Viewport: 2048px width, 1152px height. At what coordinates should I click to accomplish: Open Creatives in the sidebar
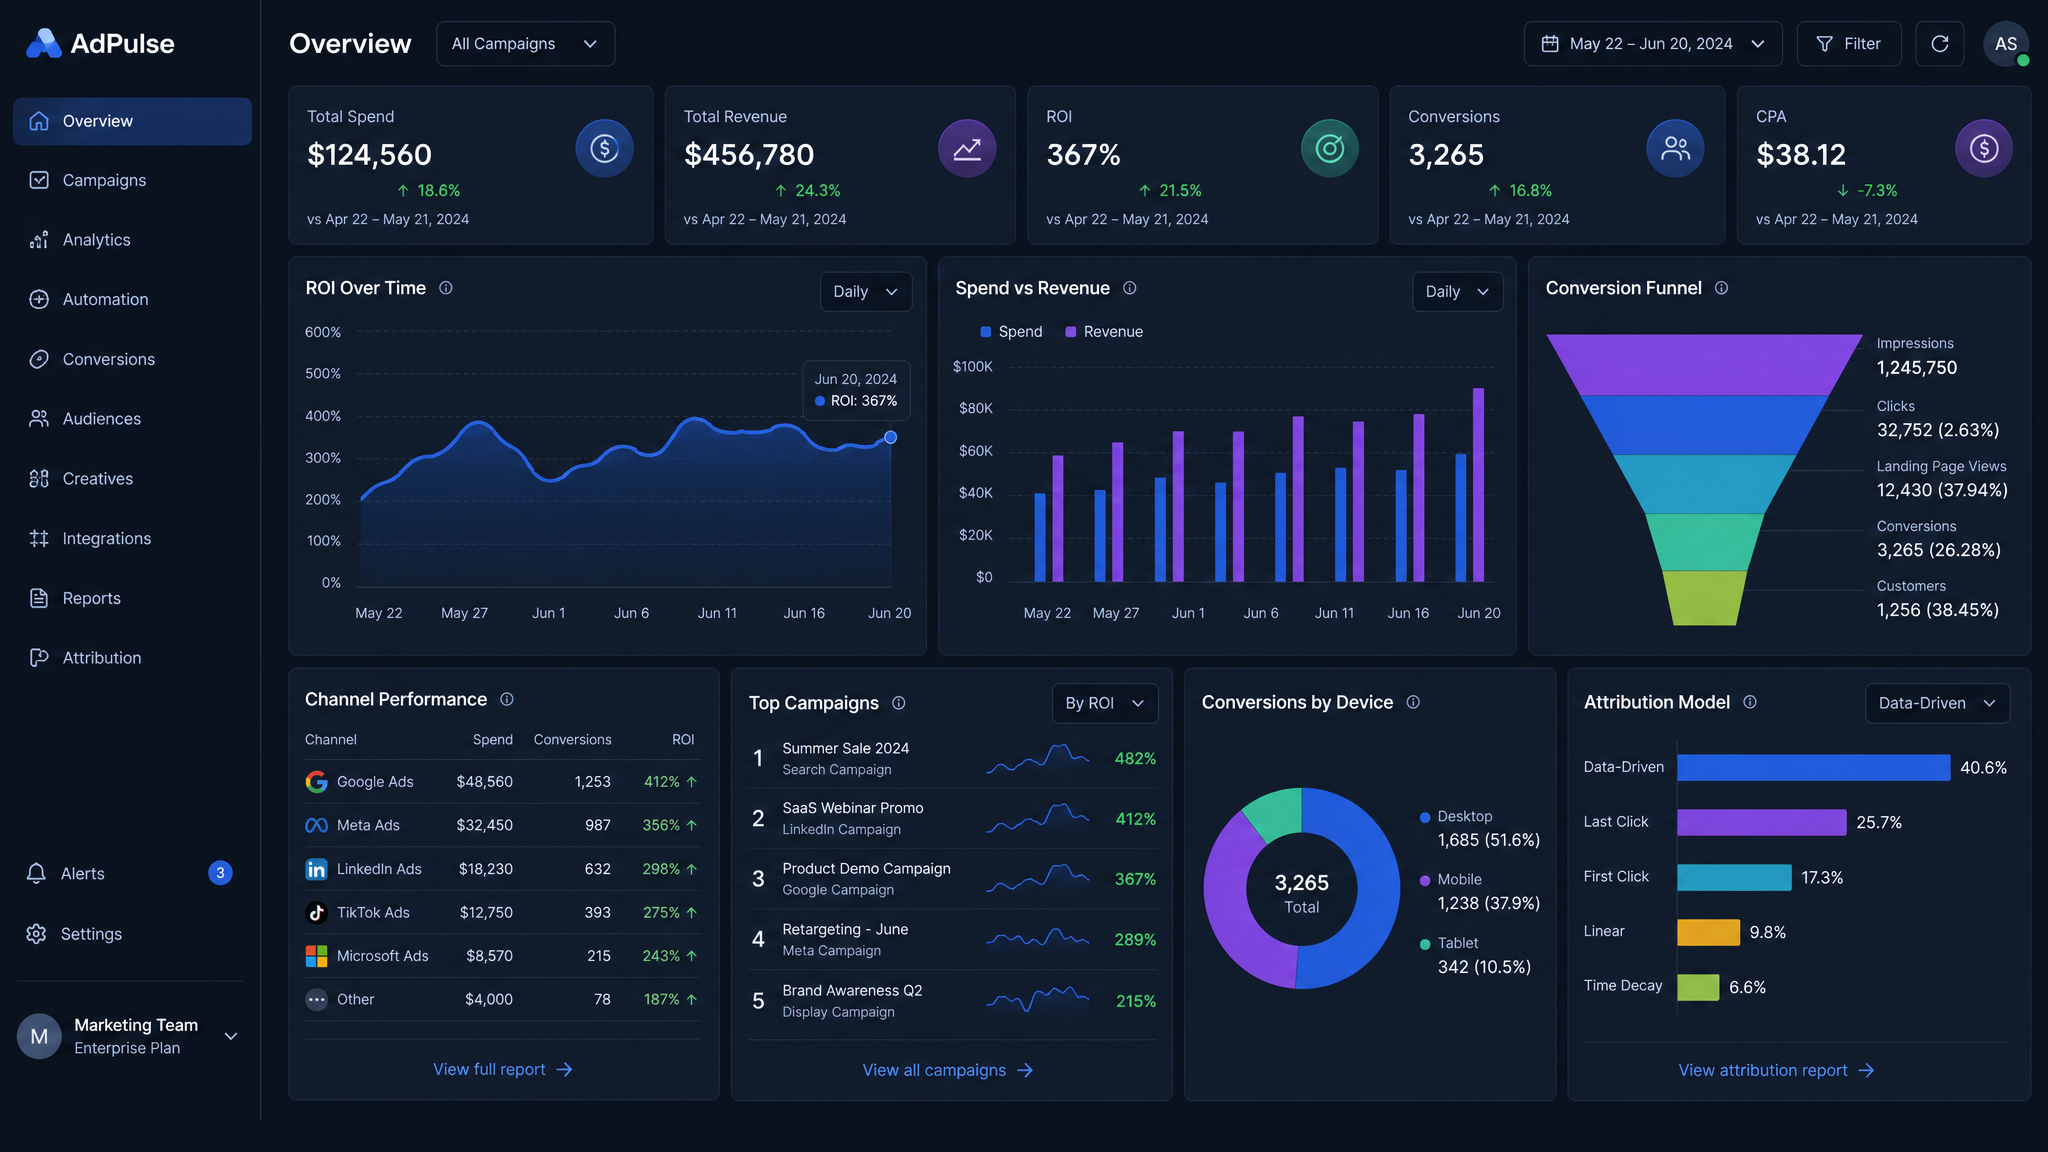click(132, 479)
